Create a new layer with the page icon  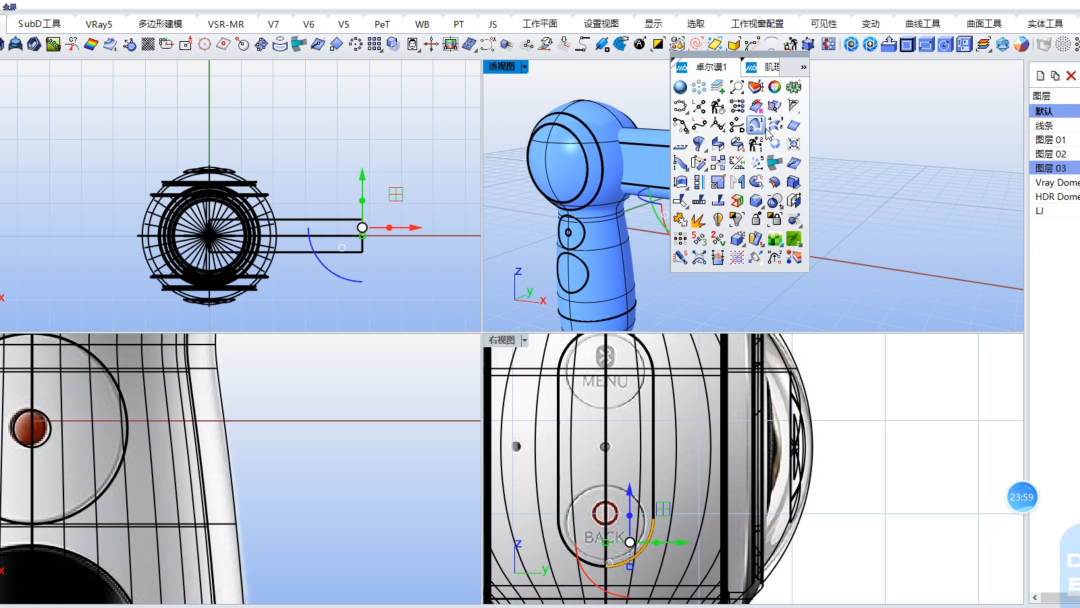point(1040,75)
